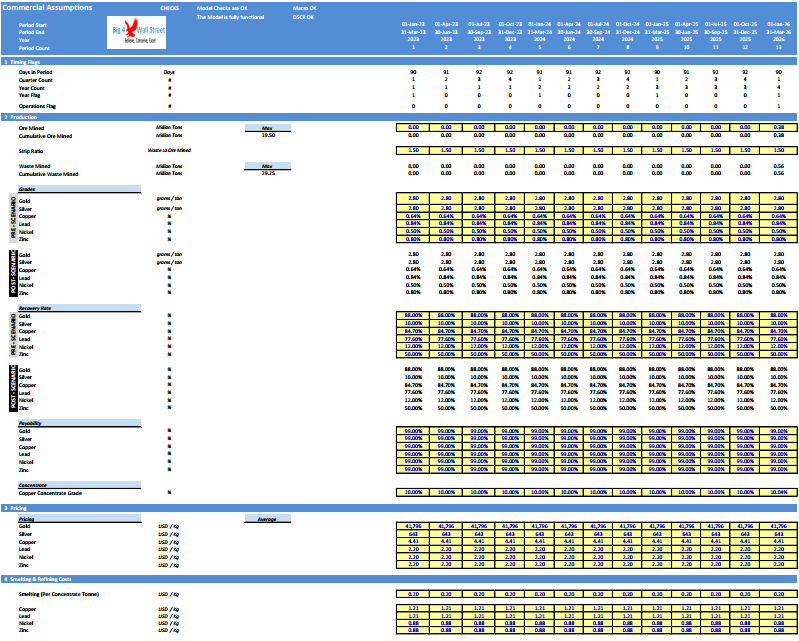The height and width of the screenshot is (641, 799).
Task: Select the Waste Mined Max value 29.25
Action: [268, 173]
